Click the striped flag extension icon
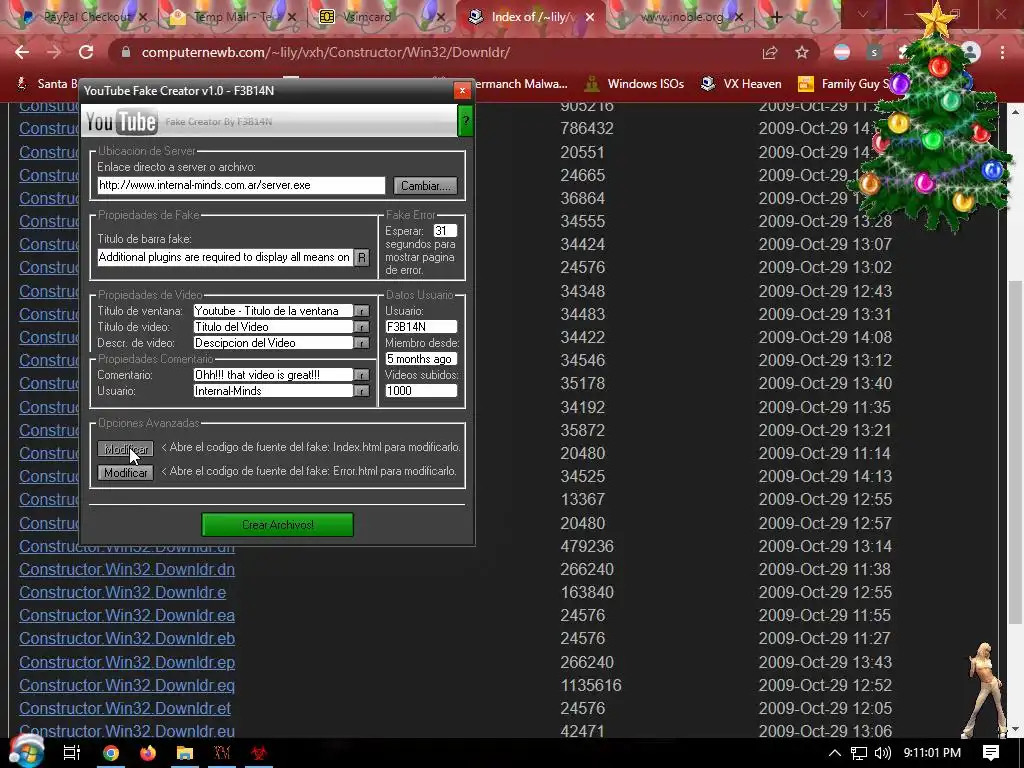Screen dimensions: 1024x768 [842, 52]
